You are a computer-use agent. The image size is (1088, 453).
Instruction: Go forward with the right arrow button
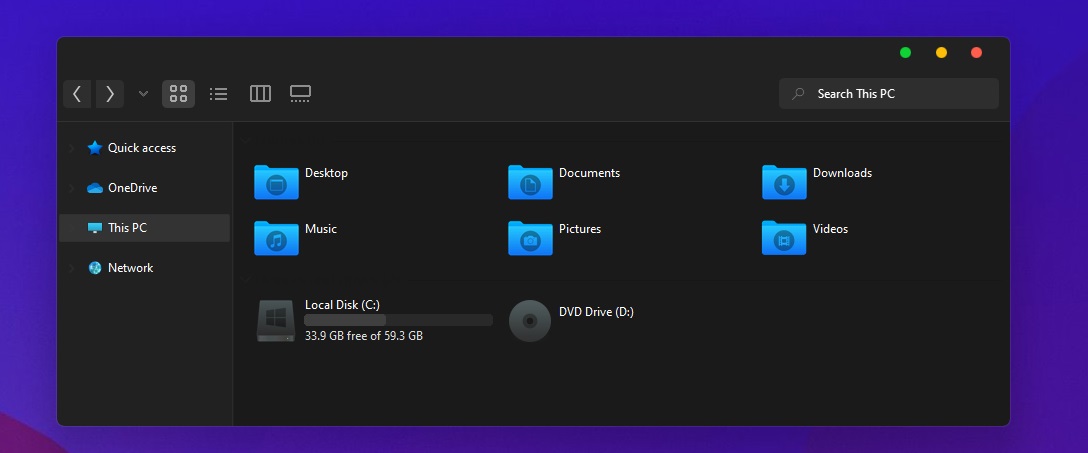click(110, 94)
